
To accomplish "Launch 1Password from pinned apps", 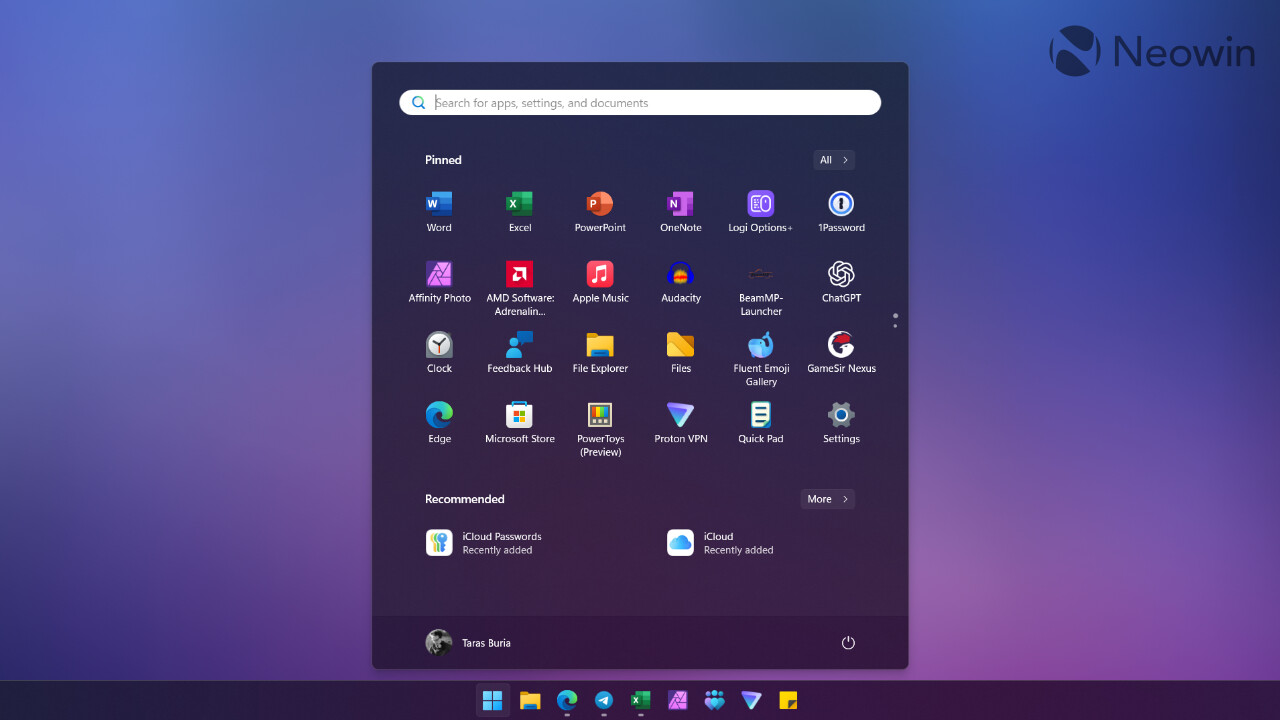I will pyautogui.click(x=841, y=212).
